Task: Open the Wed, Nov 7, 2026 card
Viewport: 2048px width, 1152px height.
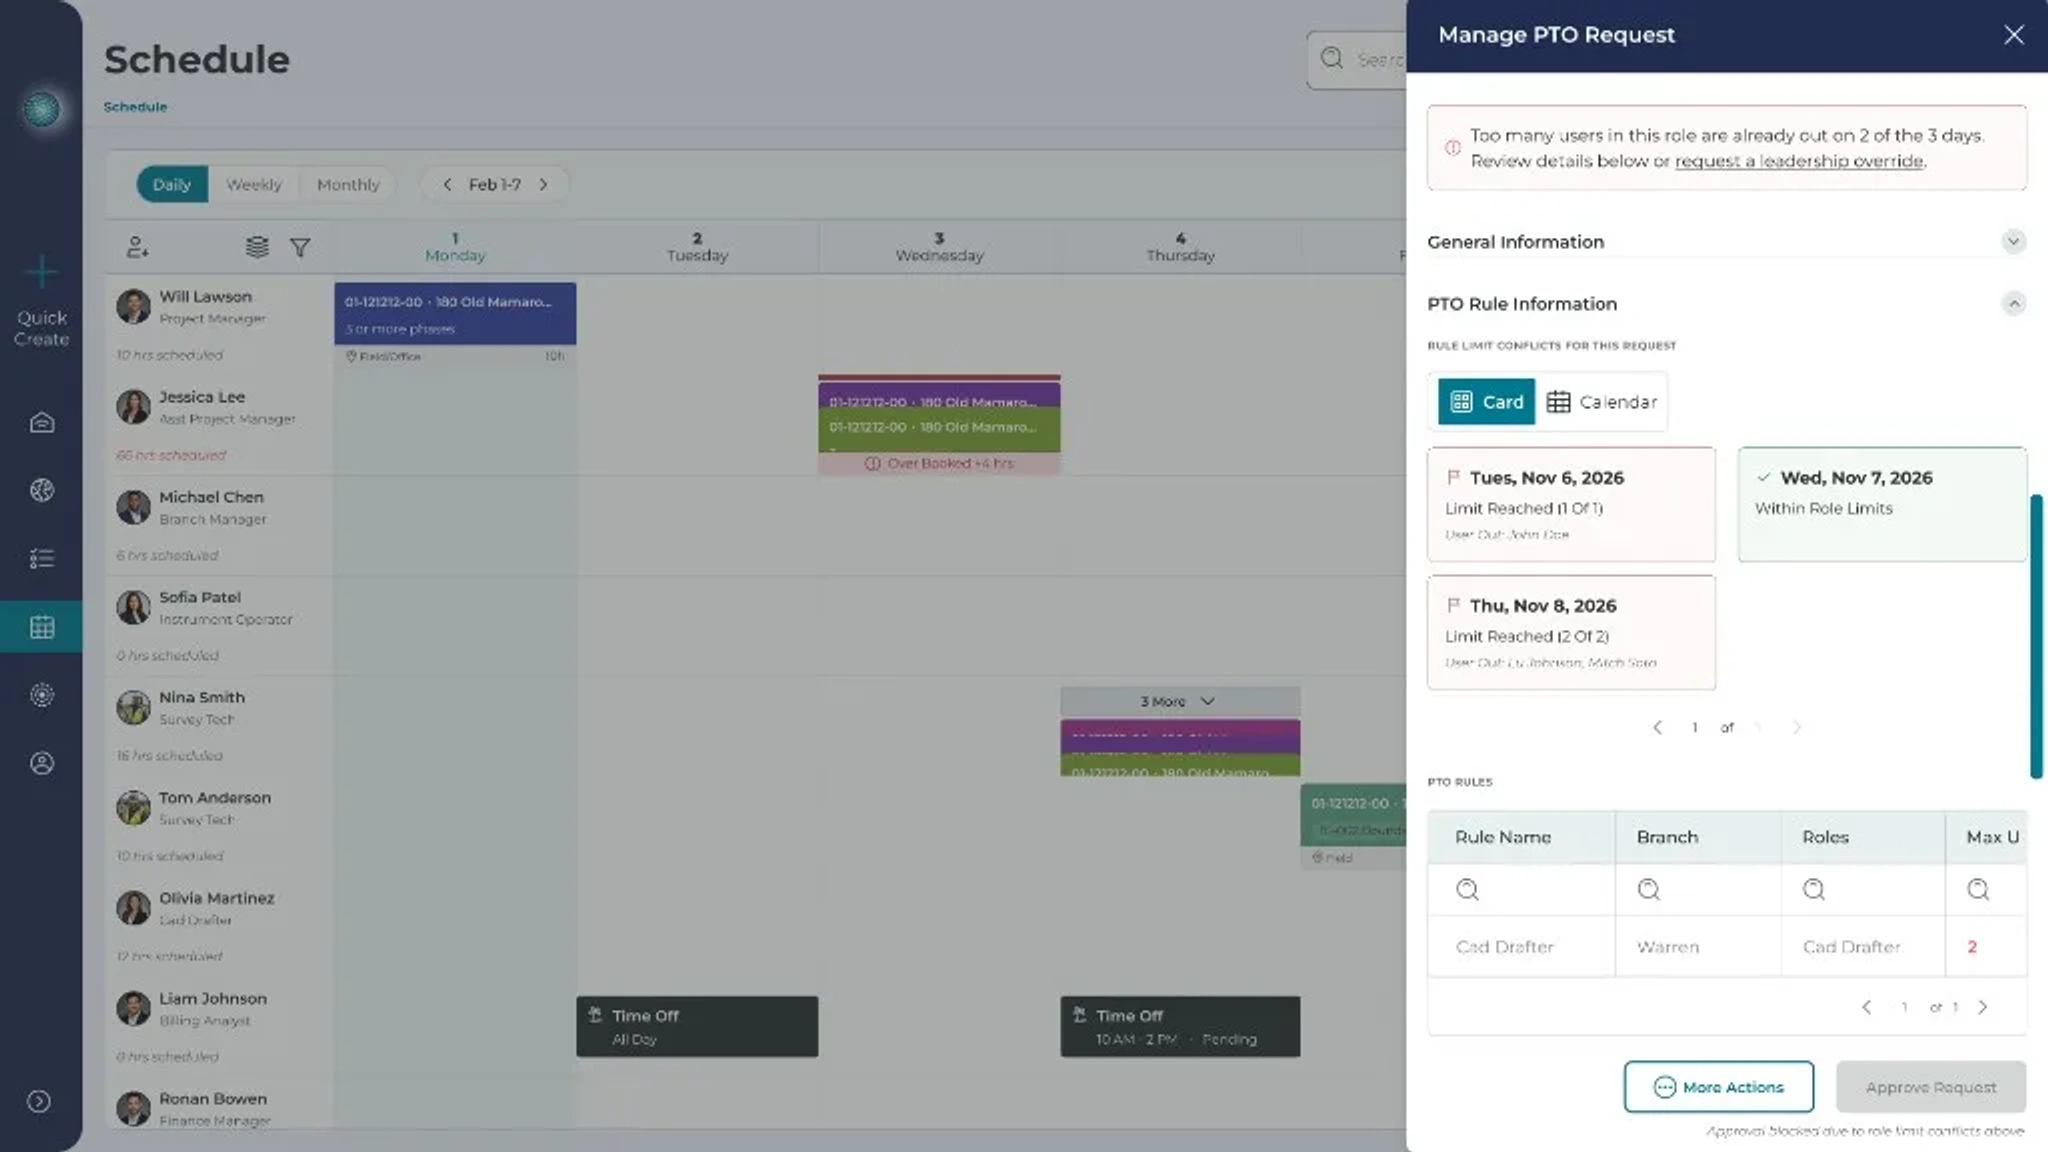Action: [x=1882, y=504]
